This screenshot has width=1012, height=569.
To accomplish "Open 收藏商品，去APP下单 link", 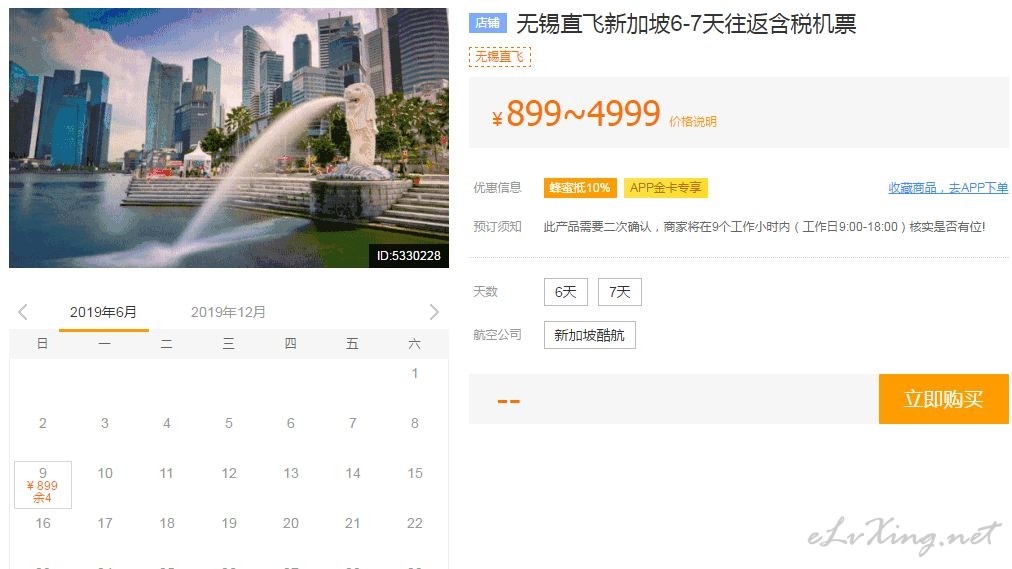I will click(947, 188).
